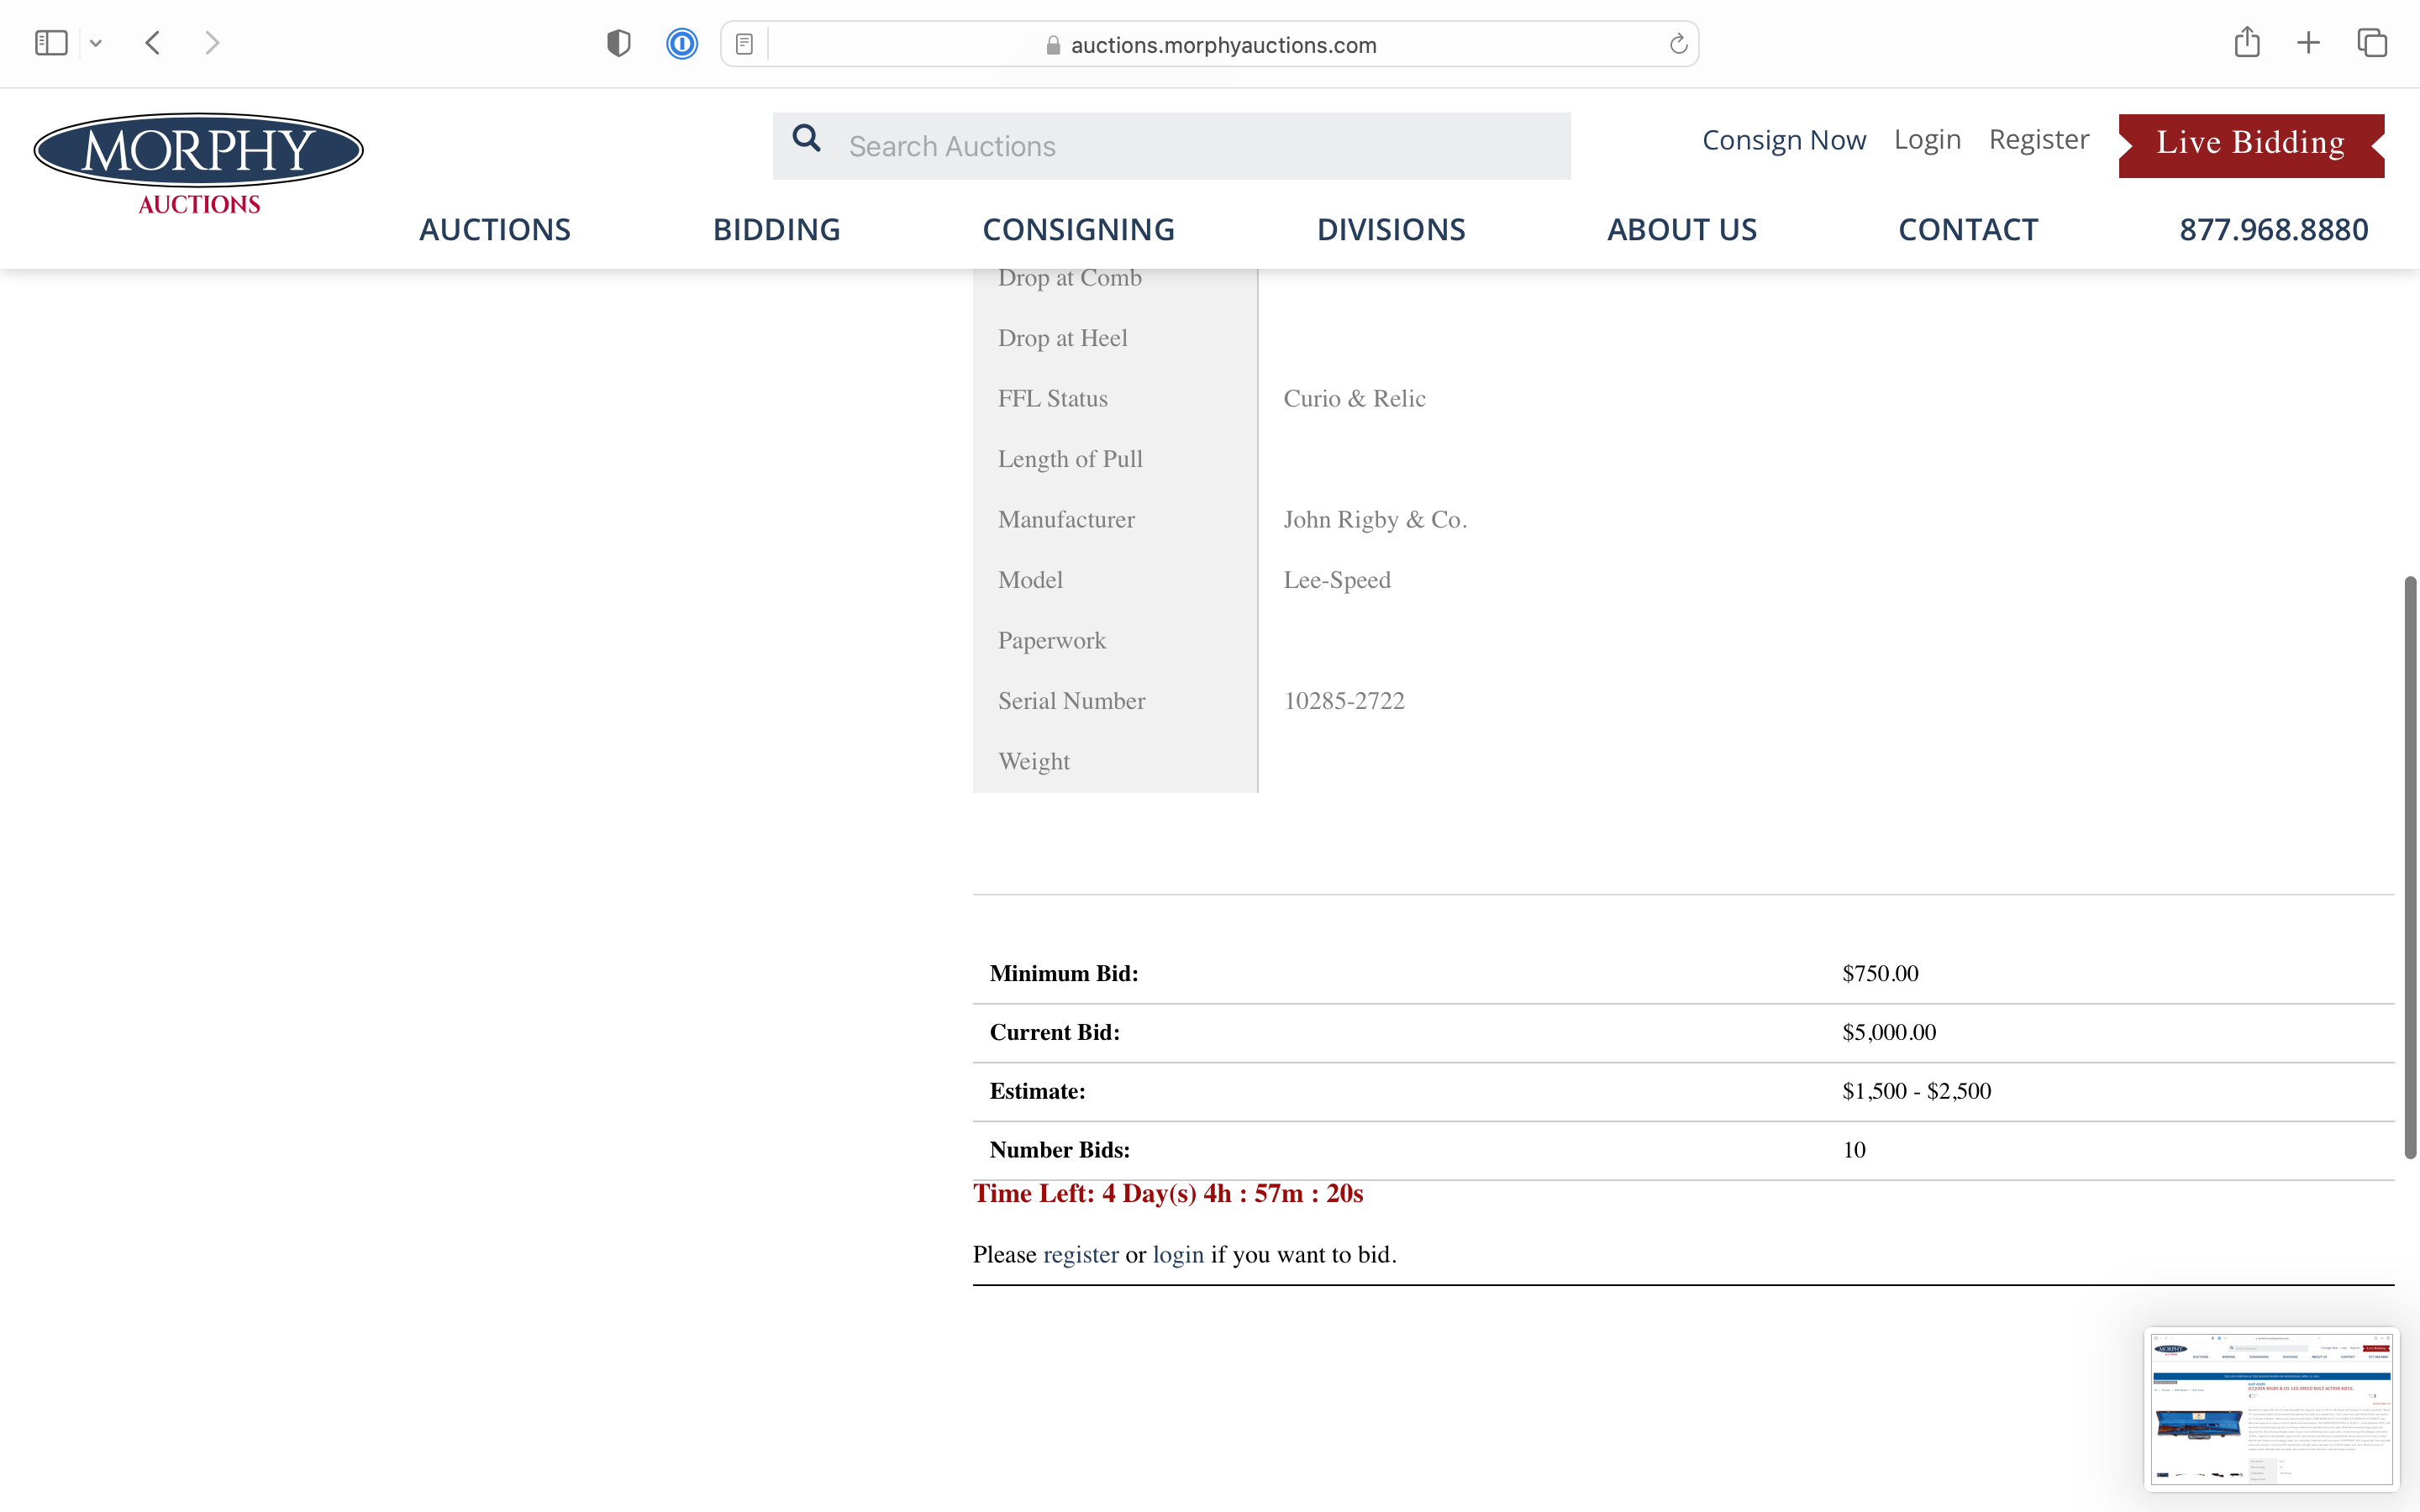
Task: Click the Drop at Heel label
Action: 1062,338
